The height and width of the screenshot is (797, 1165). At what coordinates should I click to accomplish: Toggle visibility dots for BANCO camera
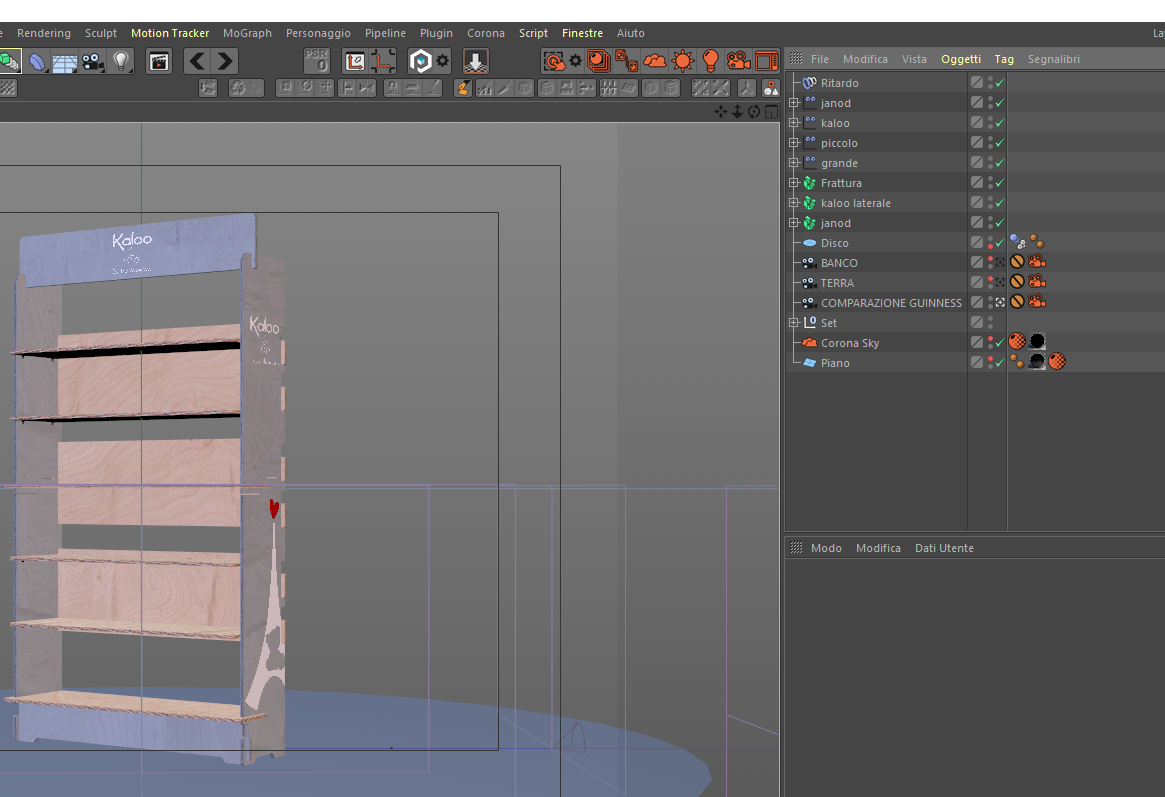[x=990, y=263]
